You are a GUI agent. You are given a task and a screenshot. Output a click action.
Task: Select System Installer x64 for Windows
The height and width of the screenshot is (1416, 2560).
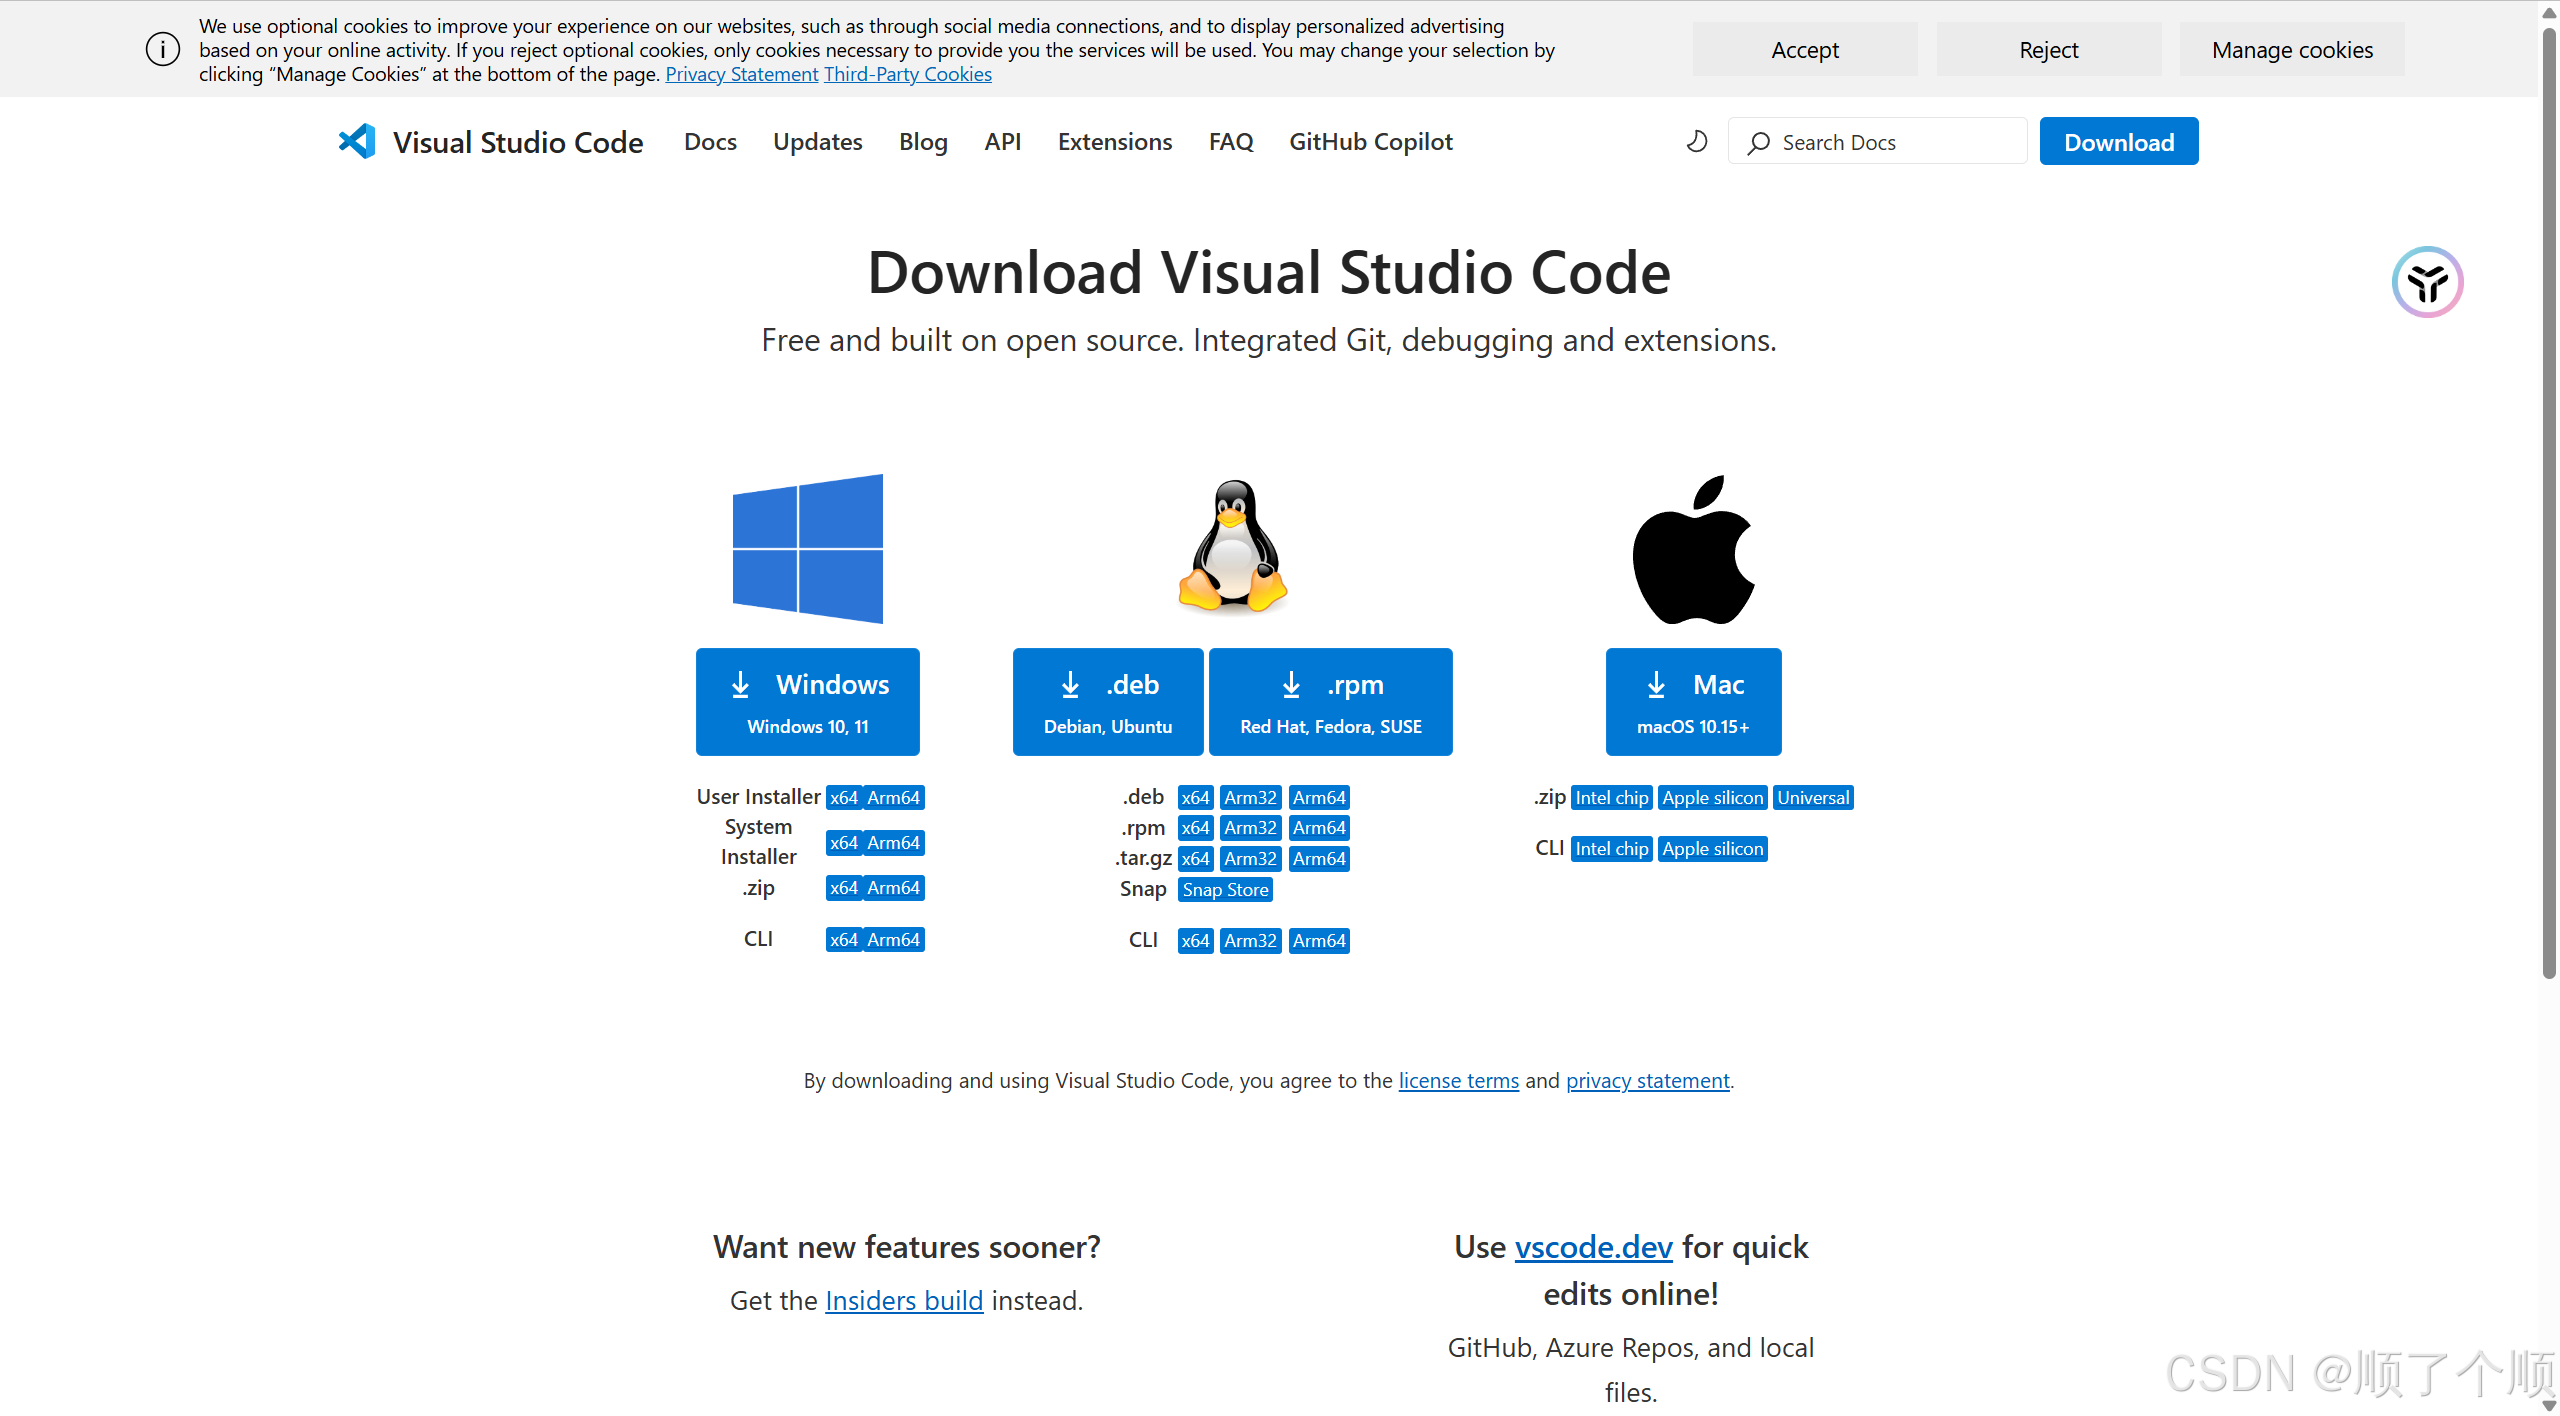(844, 842)
